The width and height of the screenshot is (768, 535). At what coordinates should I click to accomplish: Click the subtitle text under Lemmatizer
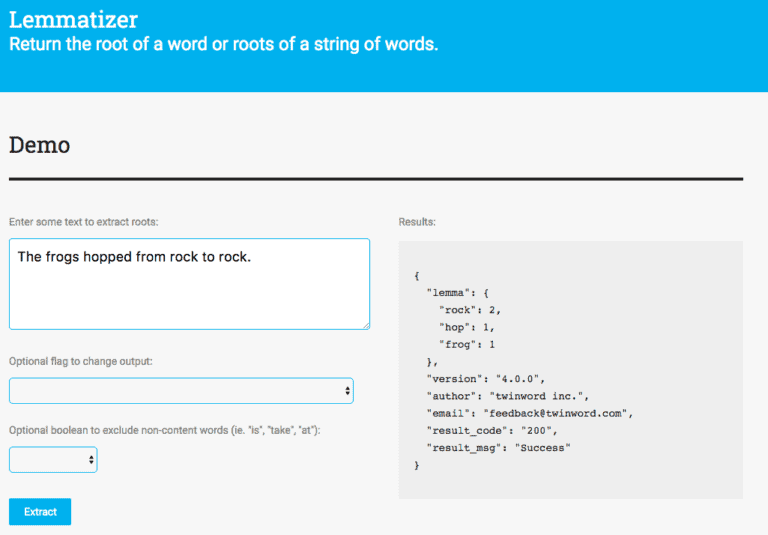point(223,44)
